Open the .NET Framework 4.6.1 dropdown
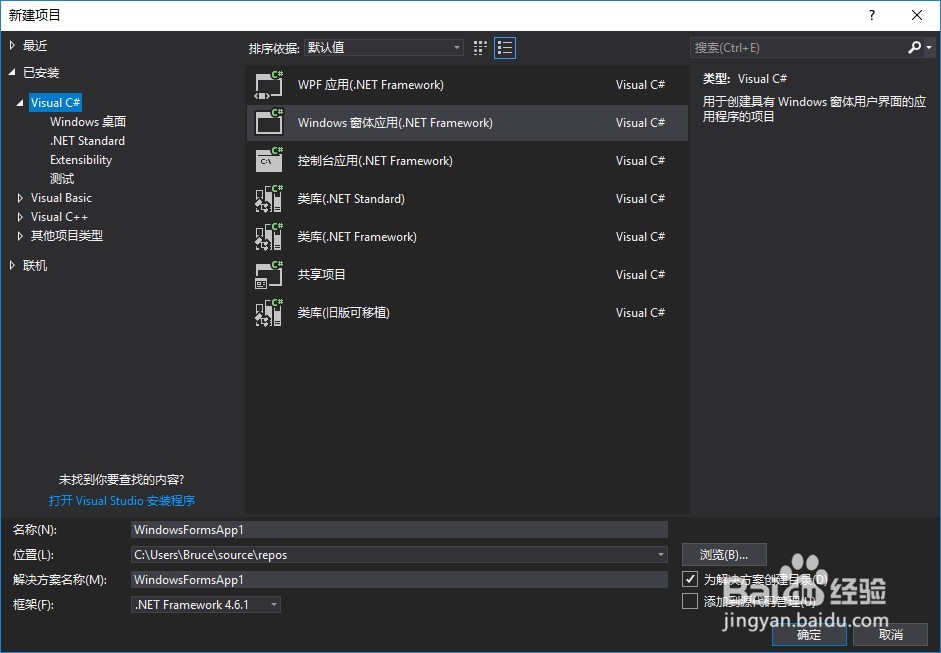Viewport: 941px width, 653px height. point(206,604)
